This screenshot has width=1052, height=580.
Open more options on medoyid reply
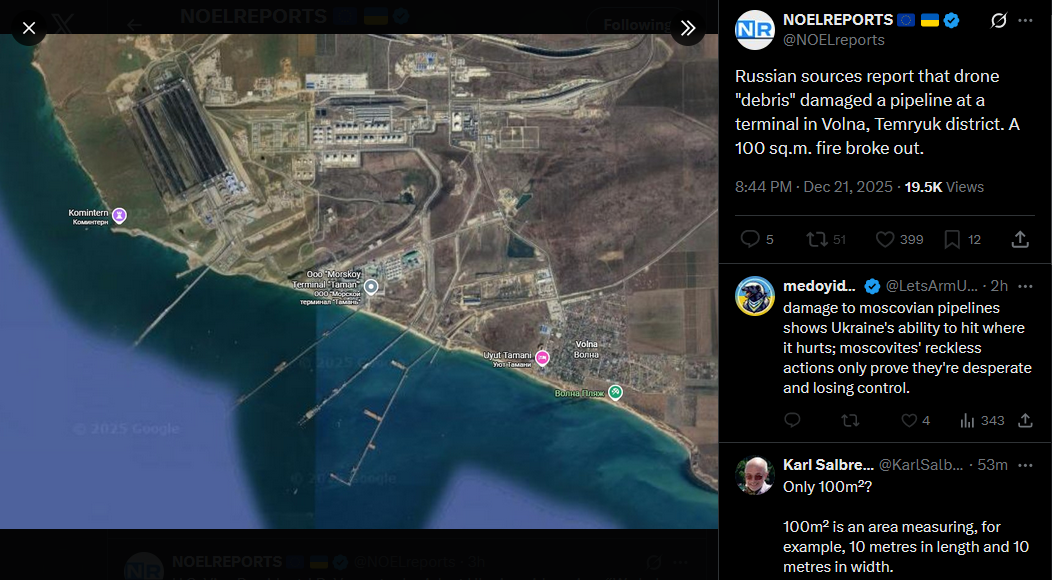click(1025, 287)
